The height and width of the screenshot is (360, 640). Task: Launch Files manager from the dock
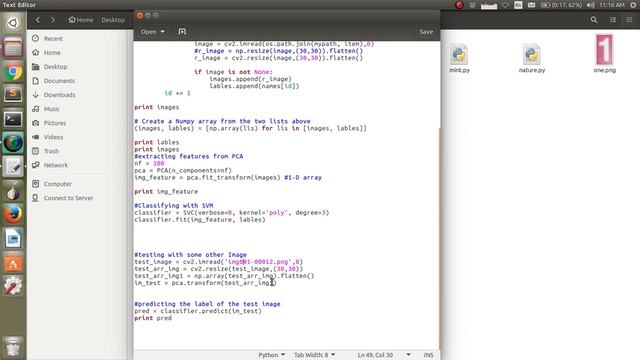coord(13,47)
